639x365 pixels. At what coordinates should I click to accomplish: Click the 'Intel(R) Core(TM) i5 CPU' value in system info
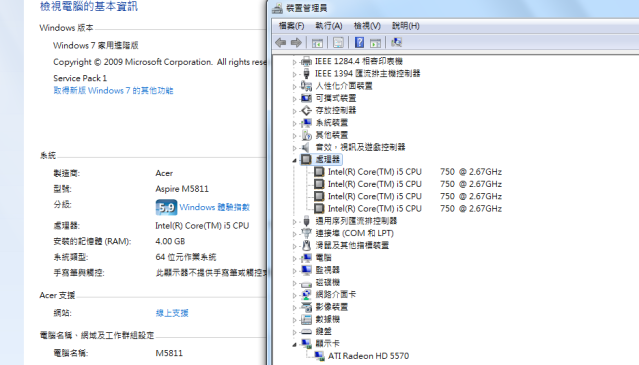pyautogui.click(x=202, y=226)
